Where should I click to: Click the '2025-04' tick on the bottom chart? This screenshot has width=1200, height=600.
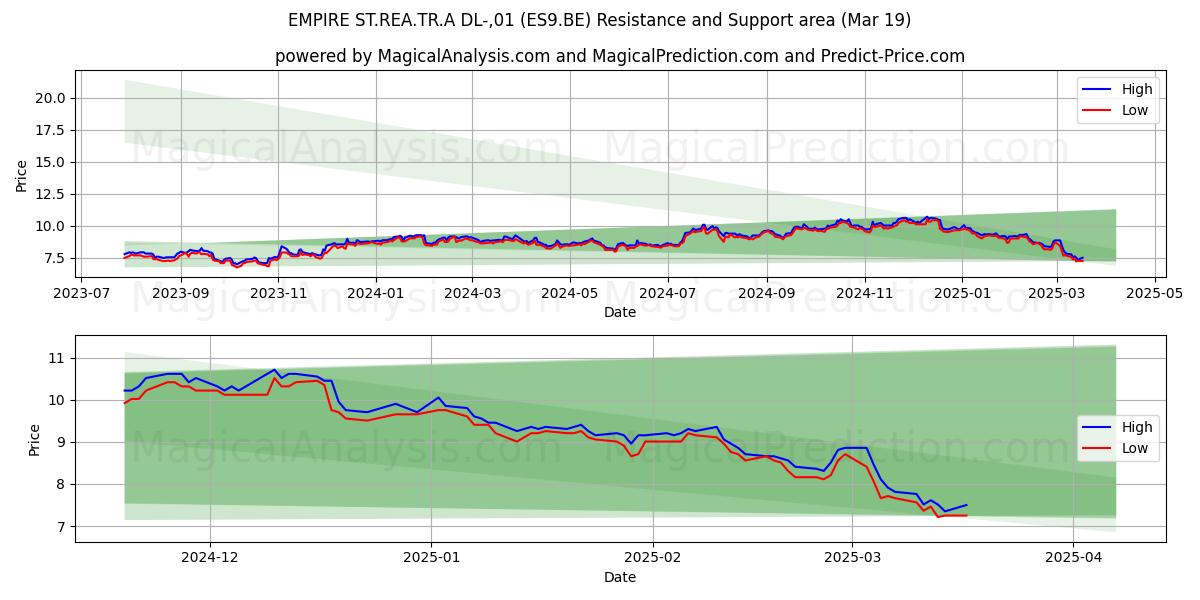(1073, 558)
